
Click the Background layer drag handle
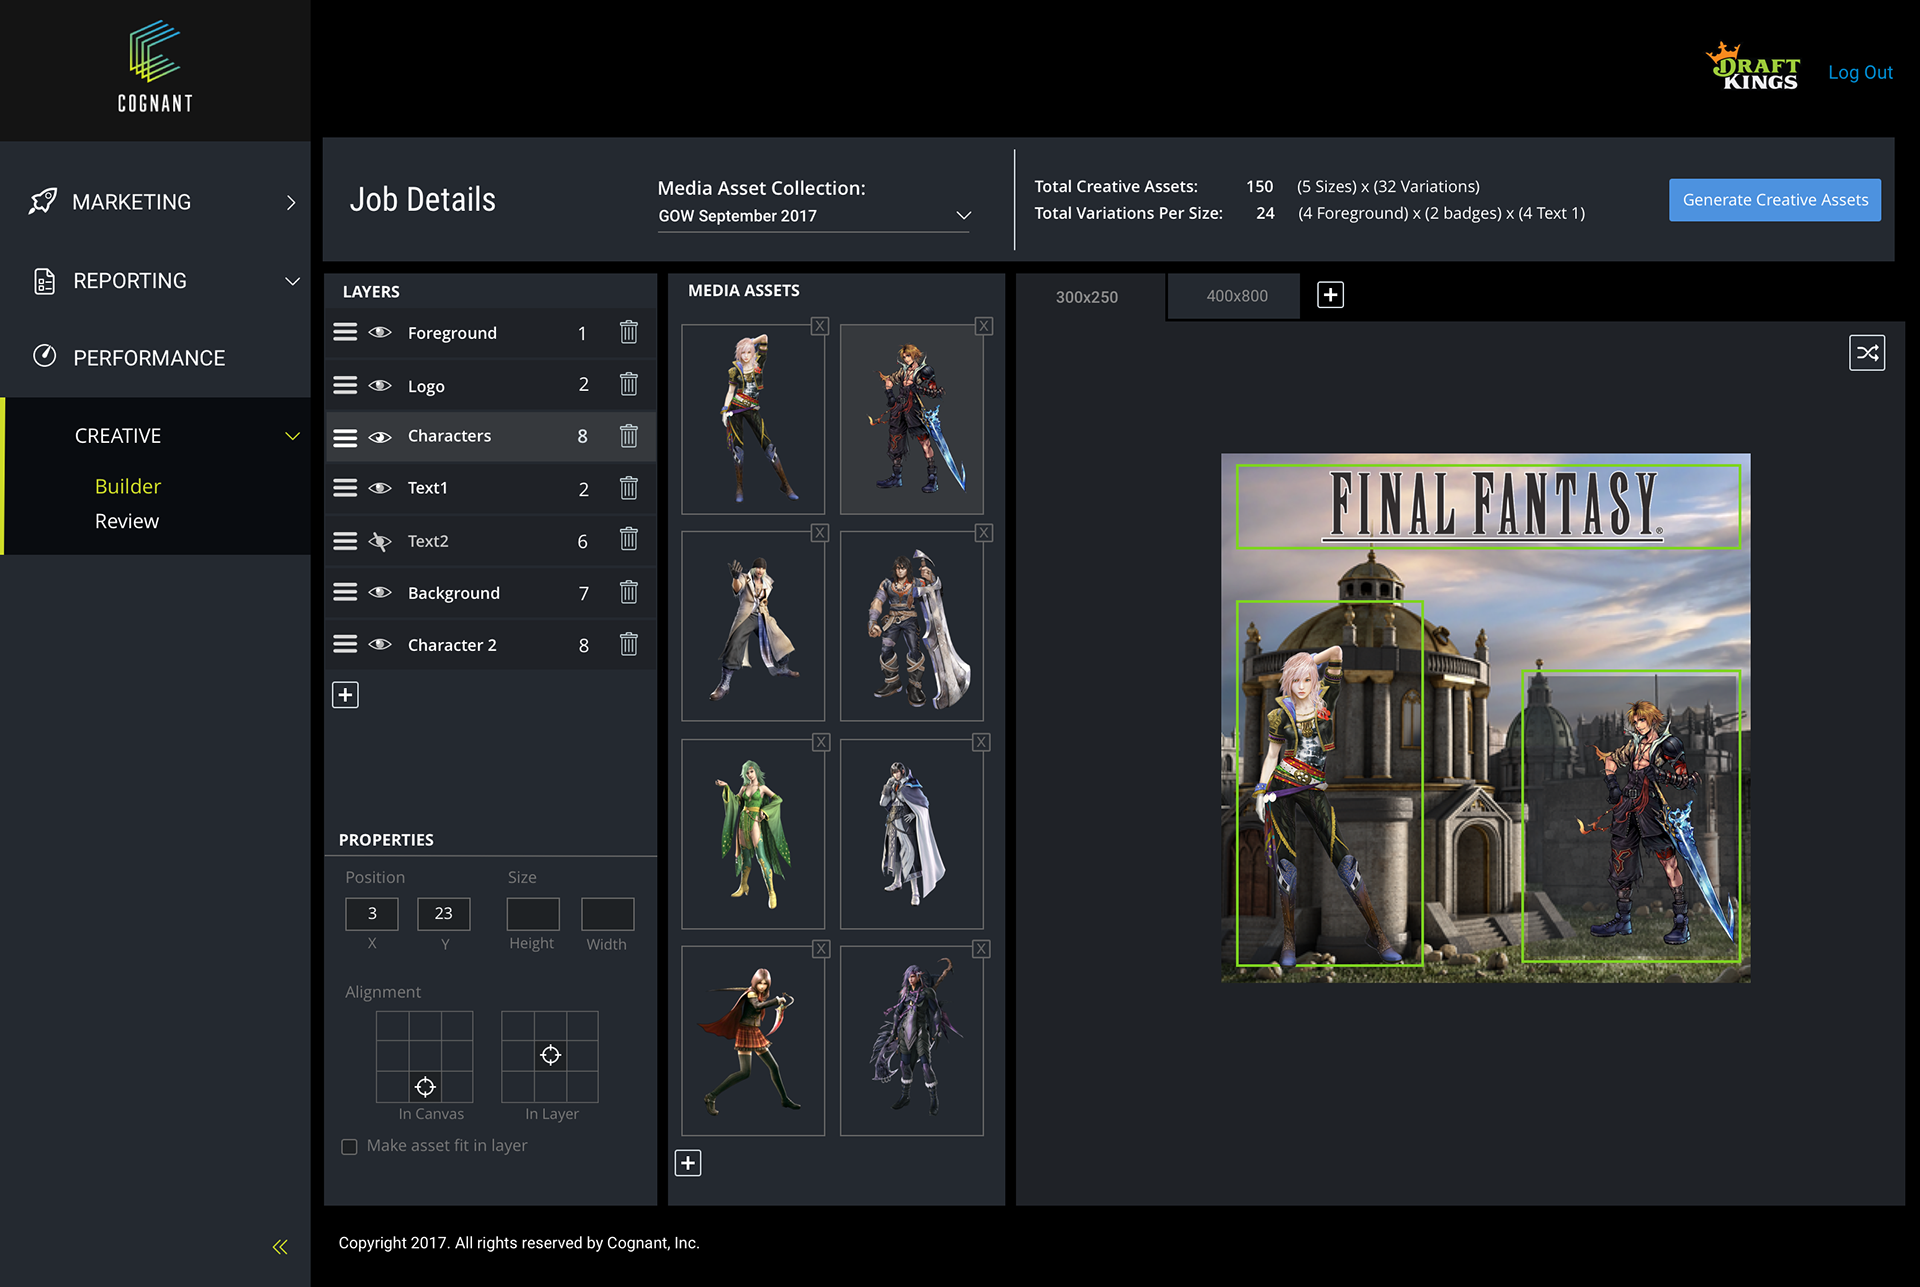click(x=345, y=592)
